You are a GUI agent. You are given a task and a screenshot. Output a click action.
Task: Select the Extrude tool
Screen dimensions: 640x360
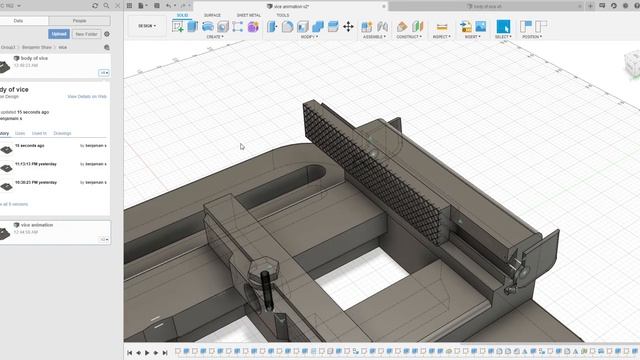pyautogui.click(x=192, y=27)
